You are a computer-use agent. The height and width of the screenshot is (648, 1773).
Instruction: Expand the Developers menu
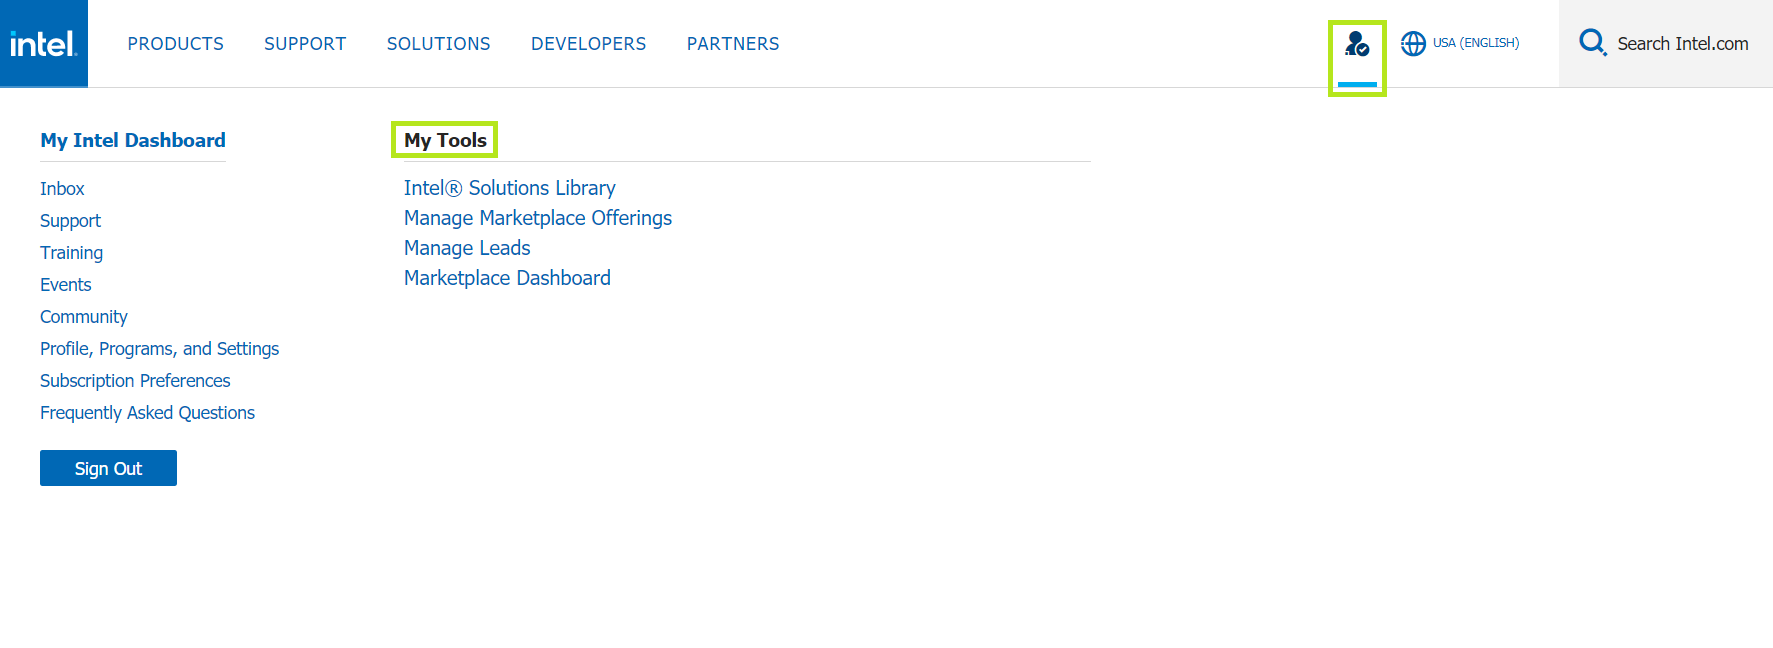(589, 44)
